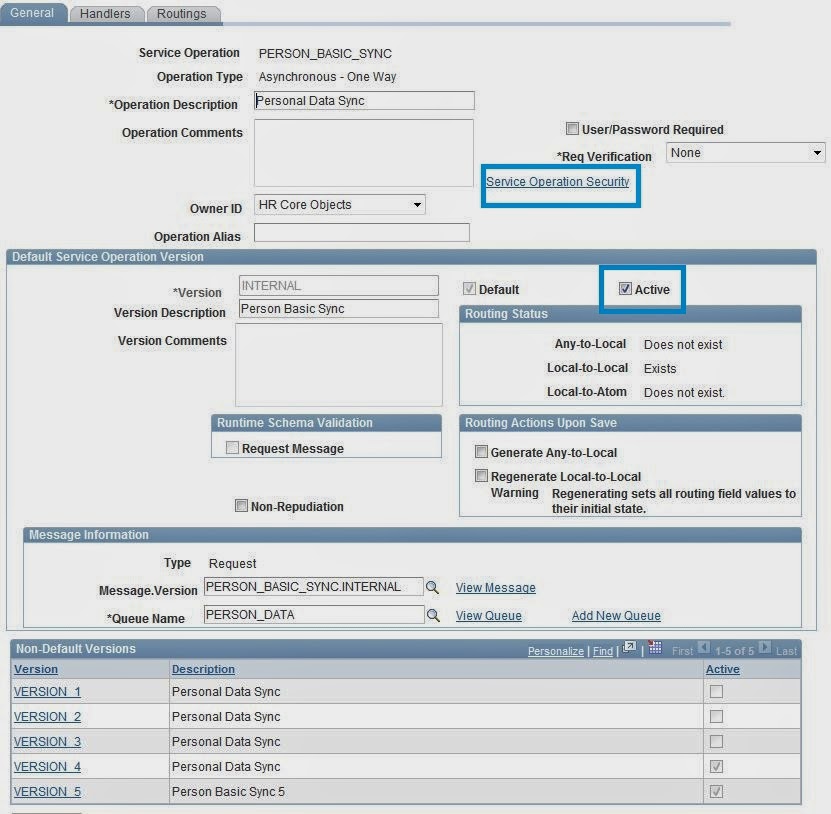Click the Personalize link in the grid header
Image resolution: width=831 pixels, height=814 pixels.
coord(556,649)
